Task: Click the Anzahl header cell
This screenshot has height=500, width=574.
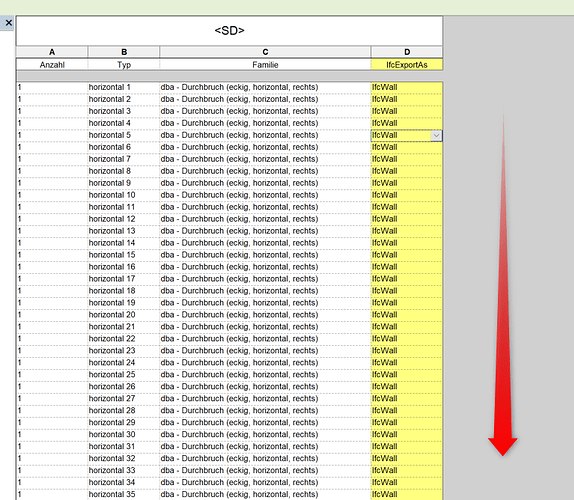Action: point(52,65)
